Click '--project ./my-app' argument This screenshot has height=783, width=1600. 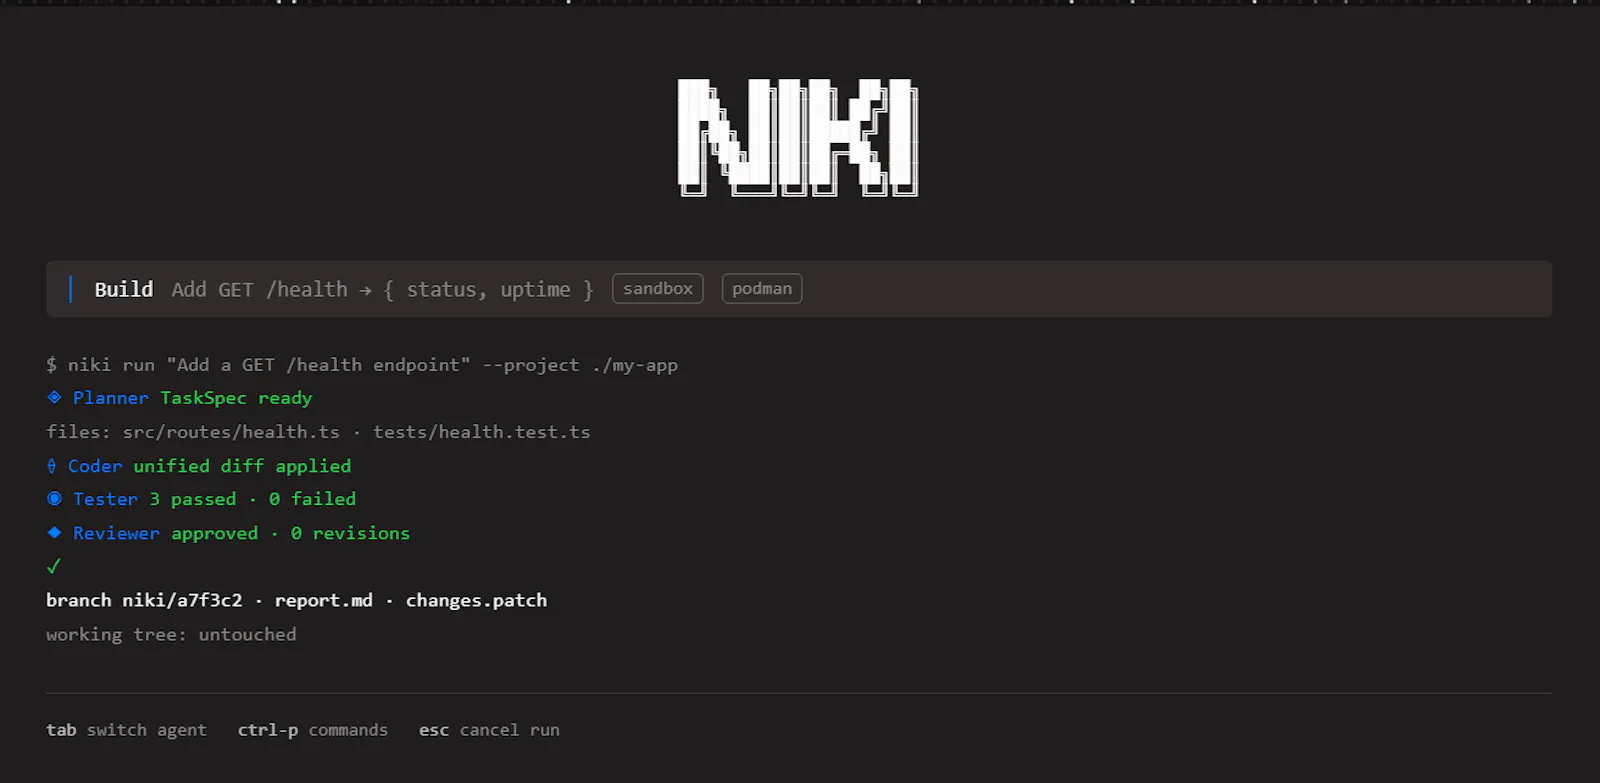click(580, 365)
